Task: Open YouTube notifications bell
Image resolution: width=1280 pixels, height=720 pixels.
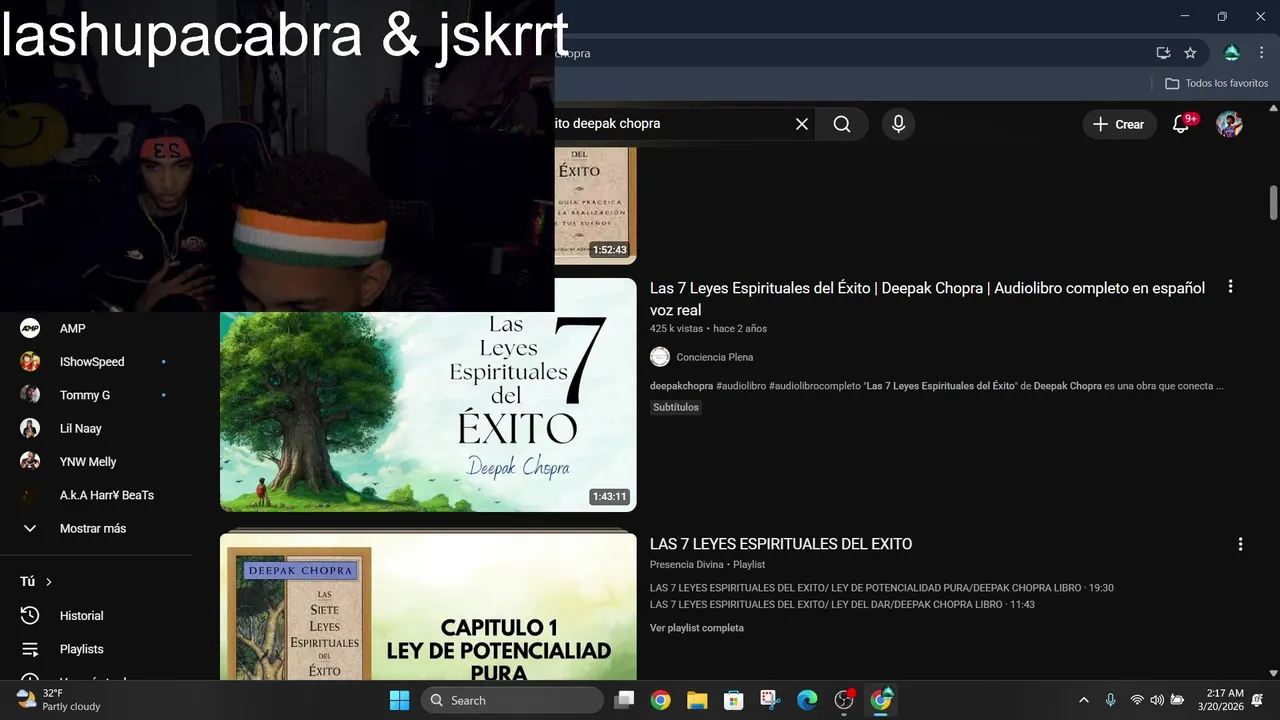Action: [x=1181, y=124]
